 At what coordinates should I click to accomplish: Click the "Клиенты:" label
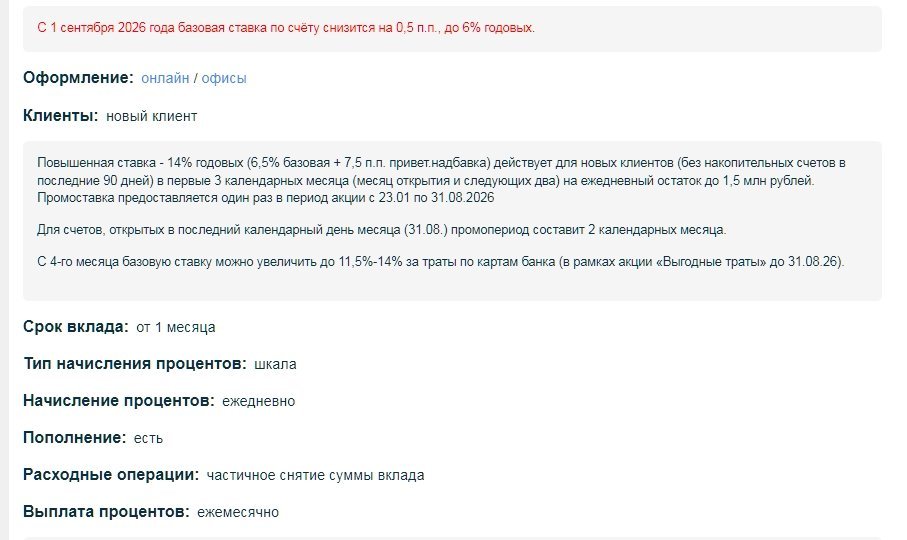[x=61, y=116]
